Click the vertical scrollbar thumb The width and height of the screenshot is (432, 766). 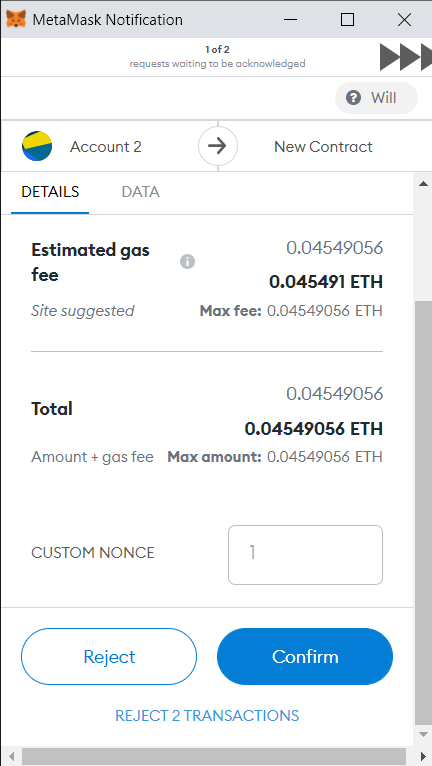[x=423, y=513]
